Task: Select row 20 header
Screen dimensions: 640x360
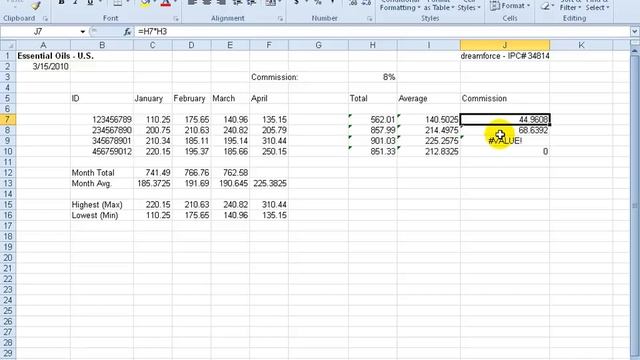Action: (8, 258)
